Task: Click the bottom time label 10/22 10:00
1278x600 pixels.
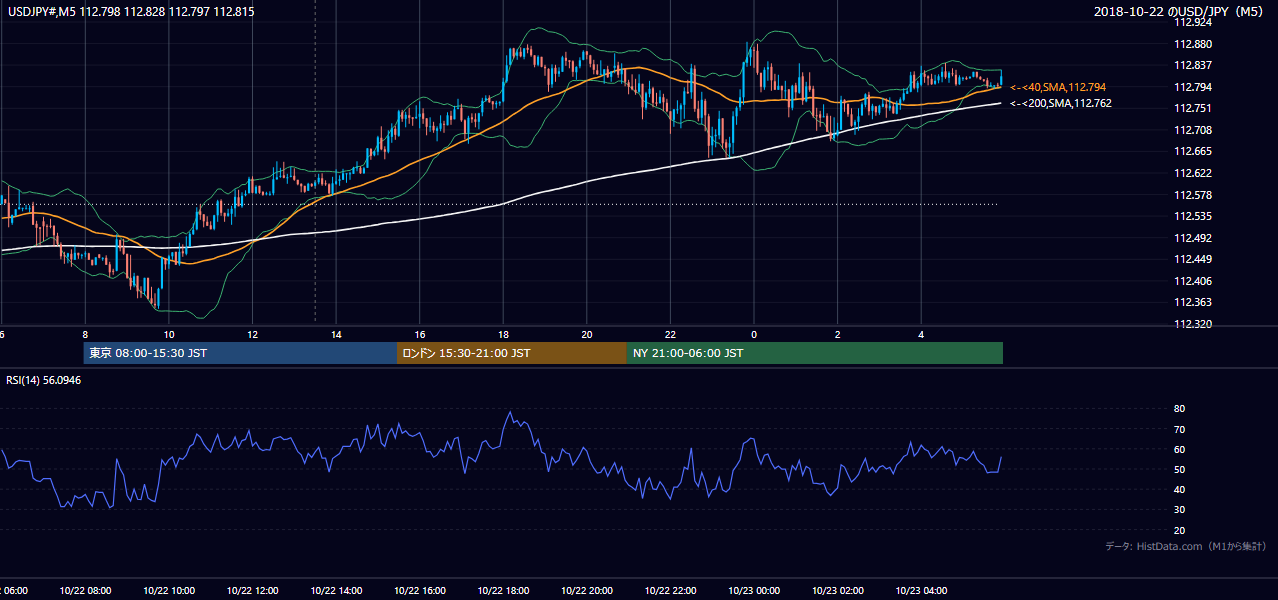Action: (x=169, y=591)
